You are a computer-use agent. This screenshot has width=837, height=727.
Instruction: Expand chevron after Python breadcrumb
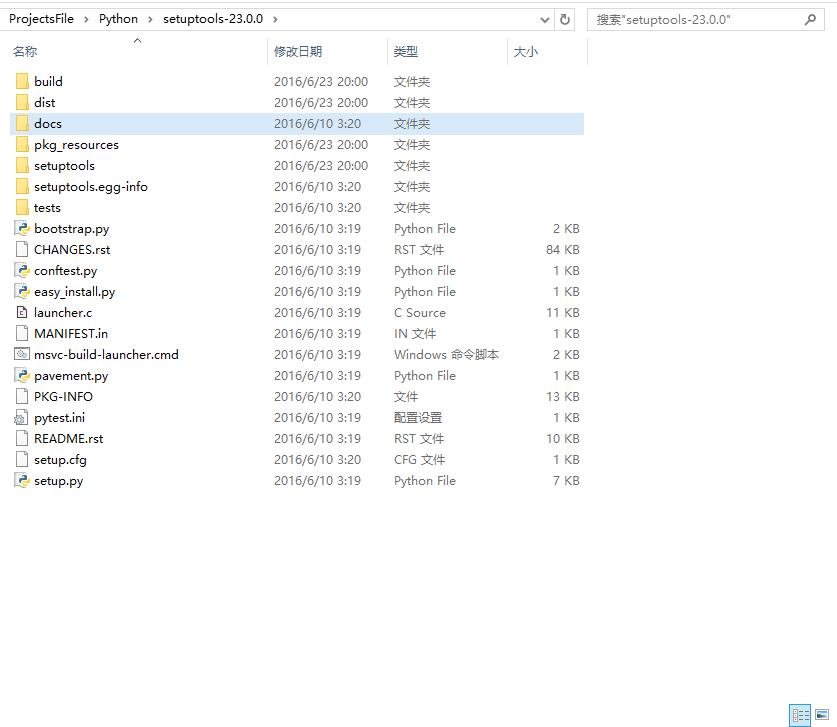[x=151, y=19]
